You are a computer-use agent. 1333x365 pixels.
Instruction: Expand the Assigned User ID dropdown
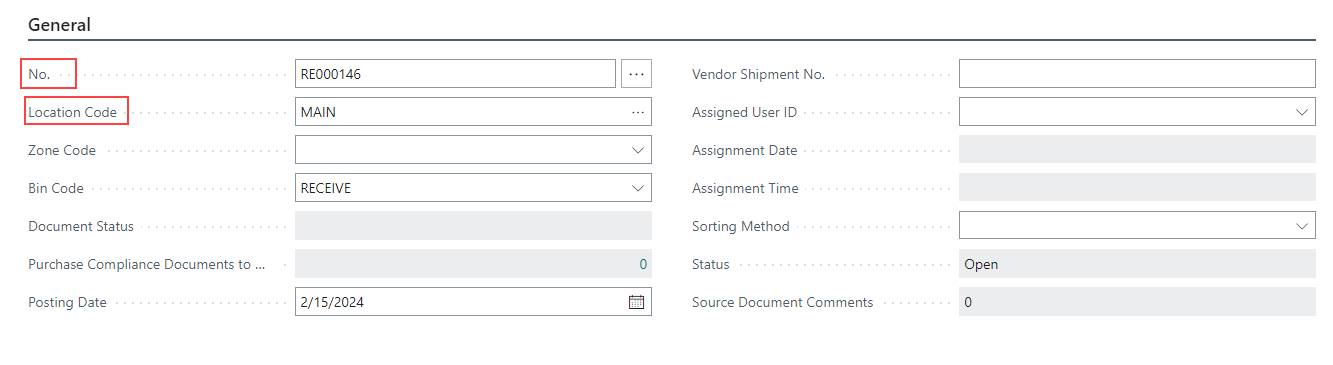coord(1302,112)
